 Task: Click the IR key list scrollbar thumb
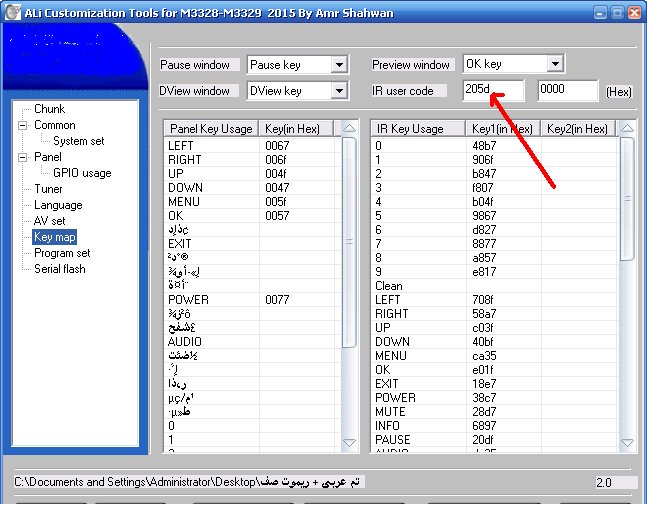tap(627, 199)
